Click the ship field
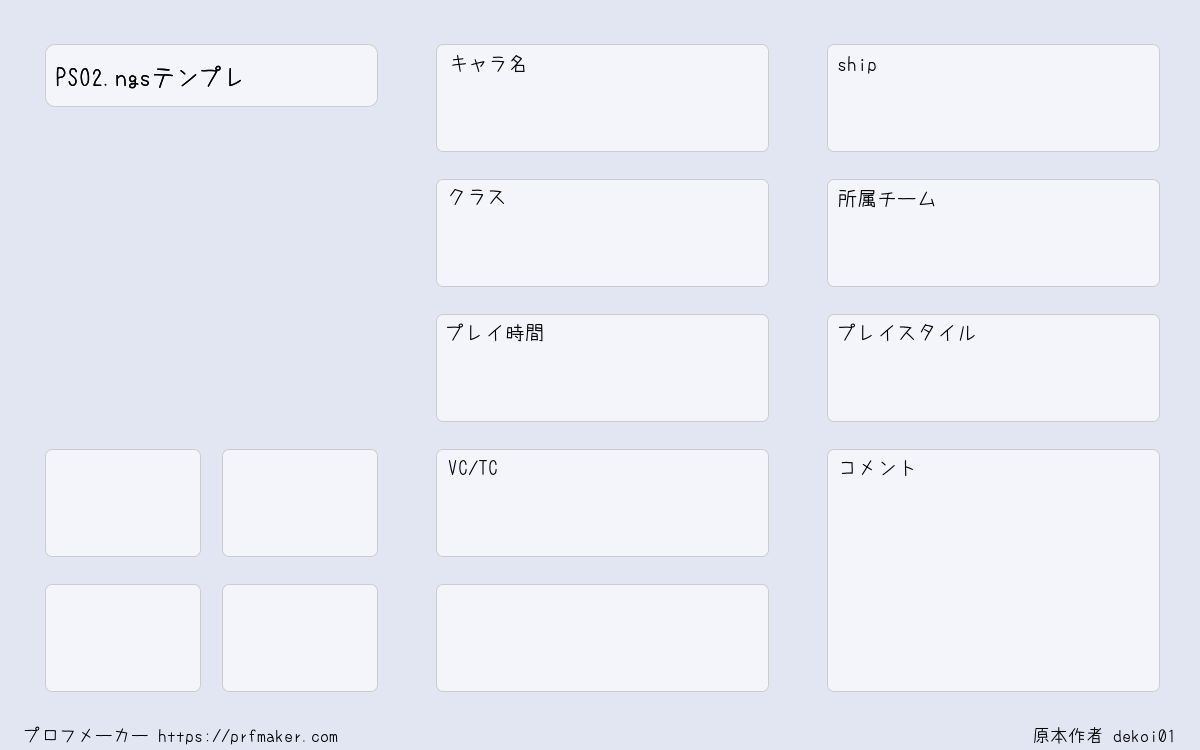The height and width of the screenshot is (750, 1200). click(x=993, y=98)
